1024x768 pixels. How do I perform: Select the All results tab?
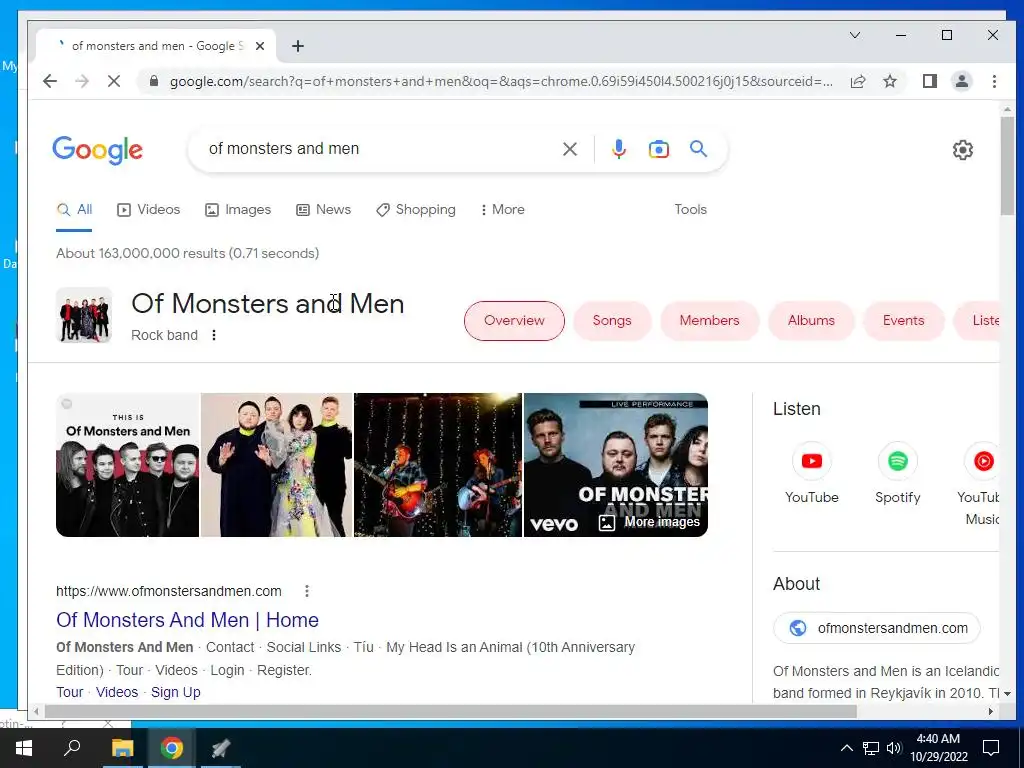tap(74, 210)
